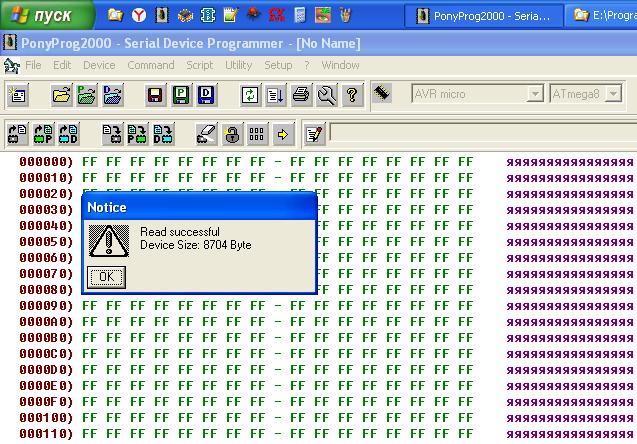The width and height of the screenshot is (637, 444).
Task: Expand the AVR micro device family dropdown
Action: click(x=535, y=94)
